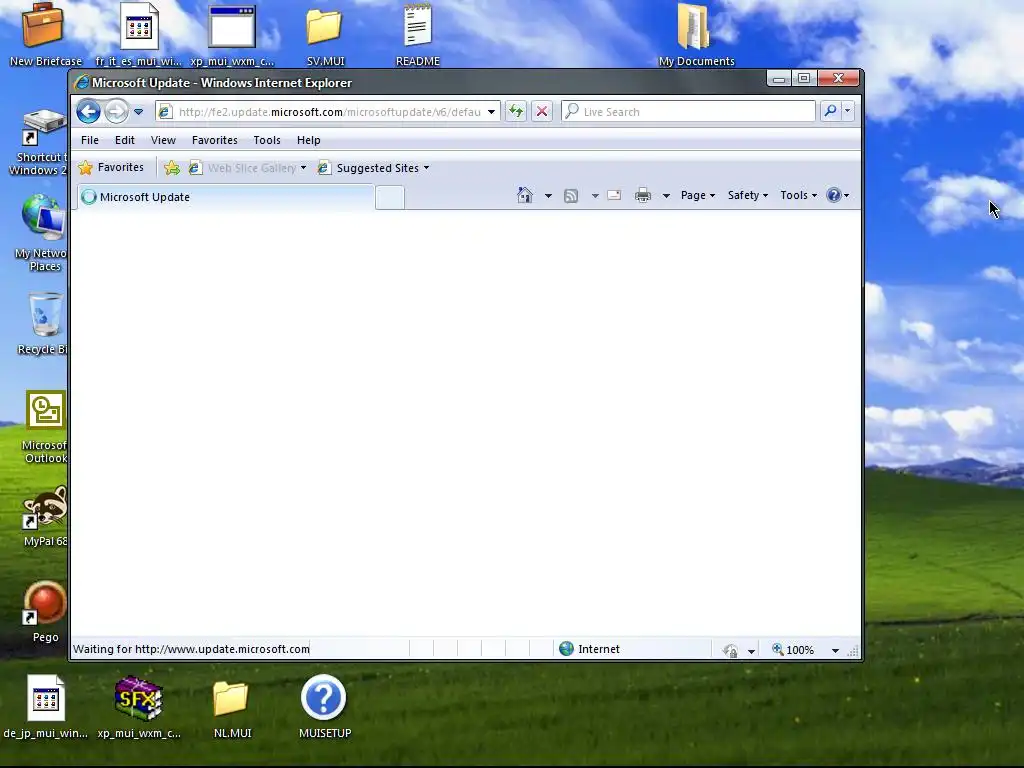Open the Help menu
The image size is (1024, 768).
308,140
